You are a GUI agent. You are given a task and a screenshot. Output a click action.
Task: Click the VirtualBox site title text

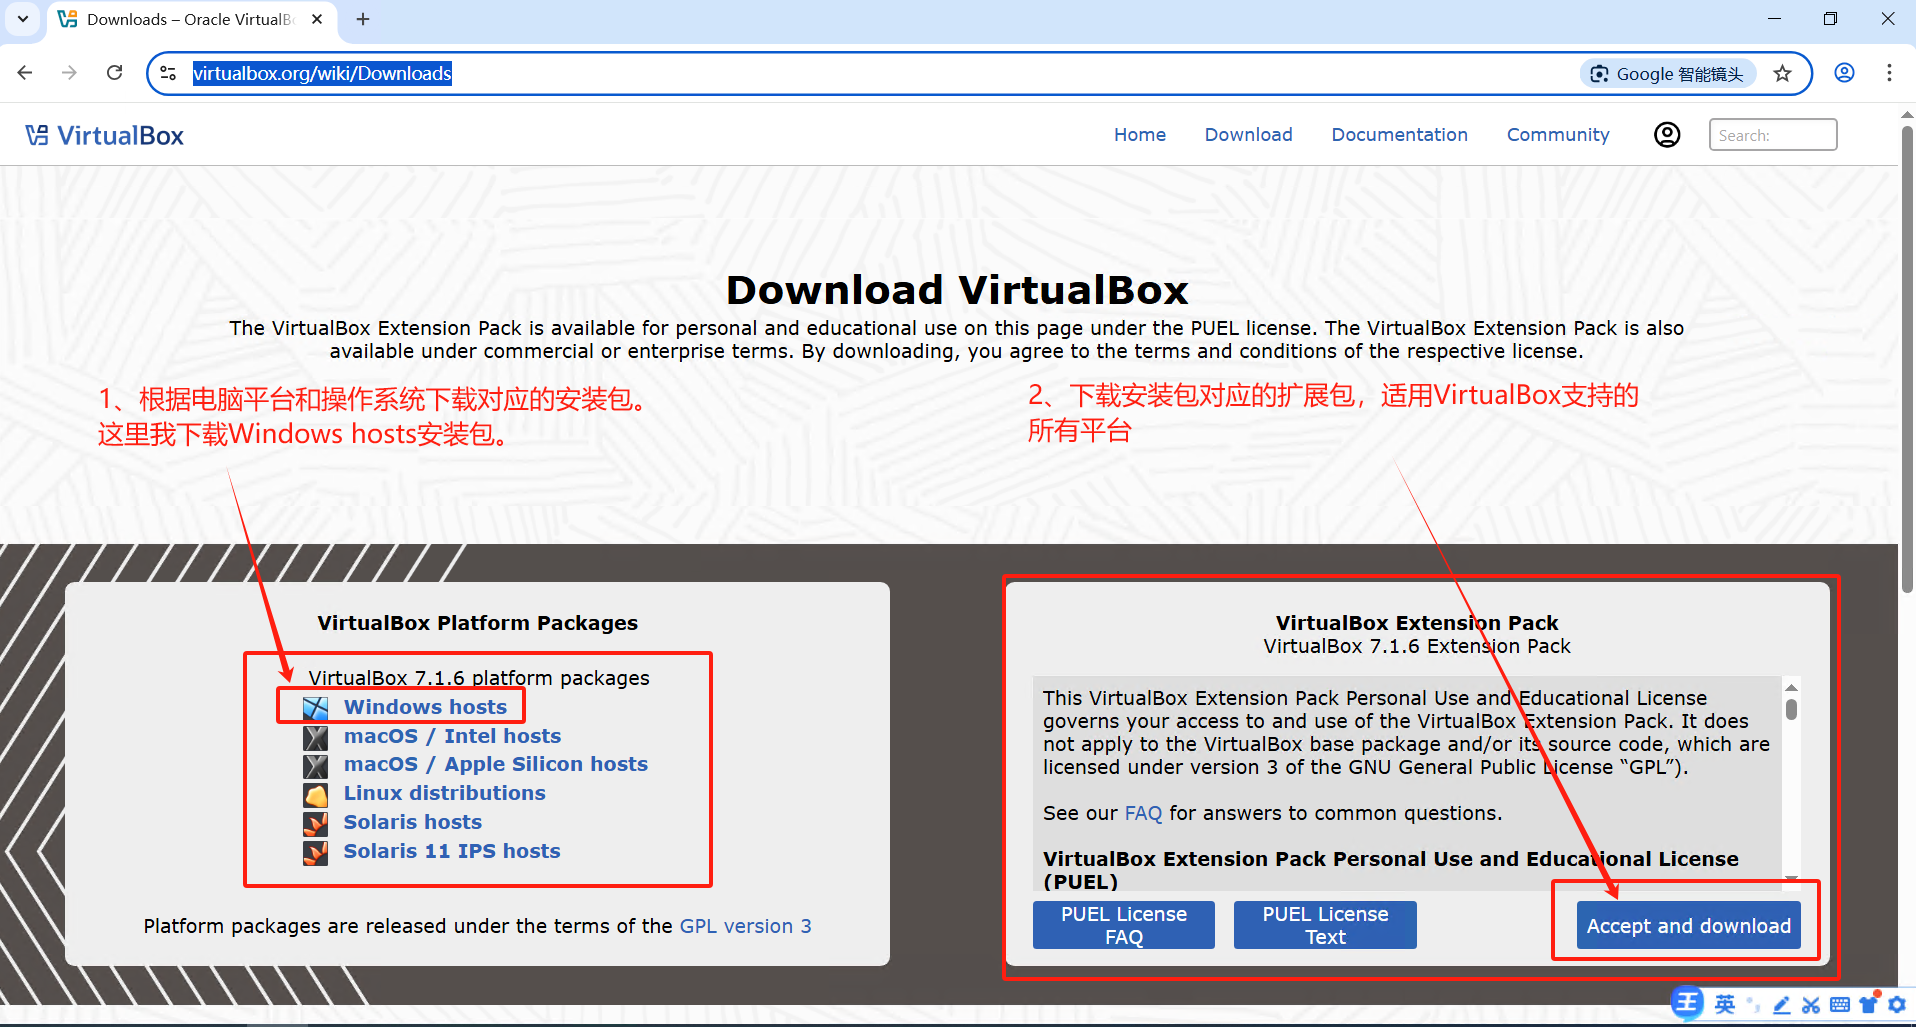[x=121, y=136]
